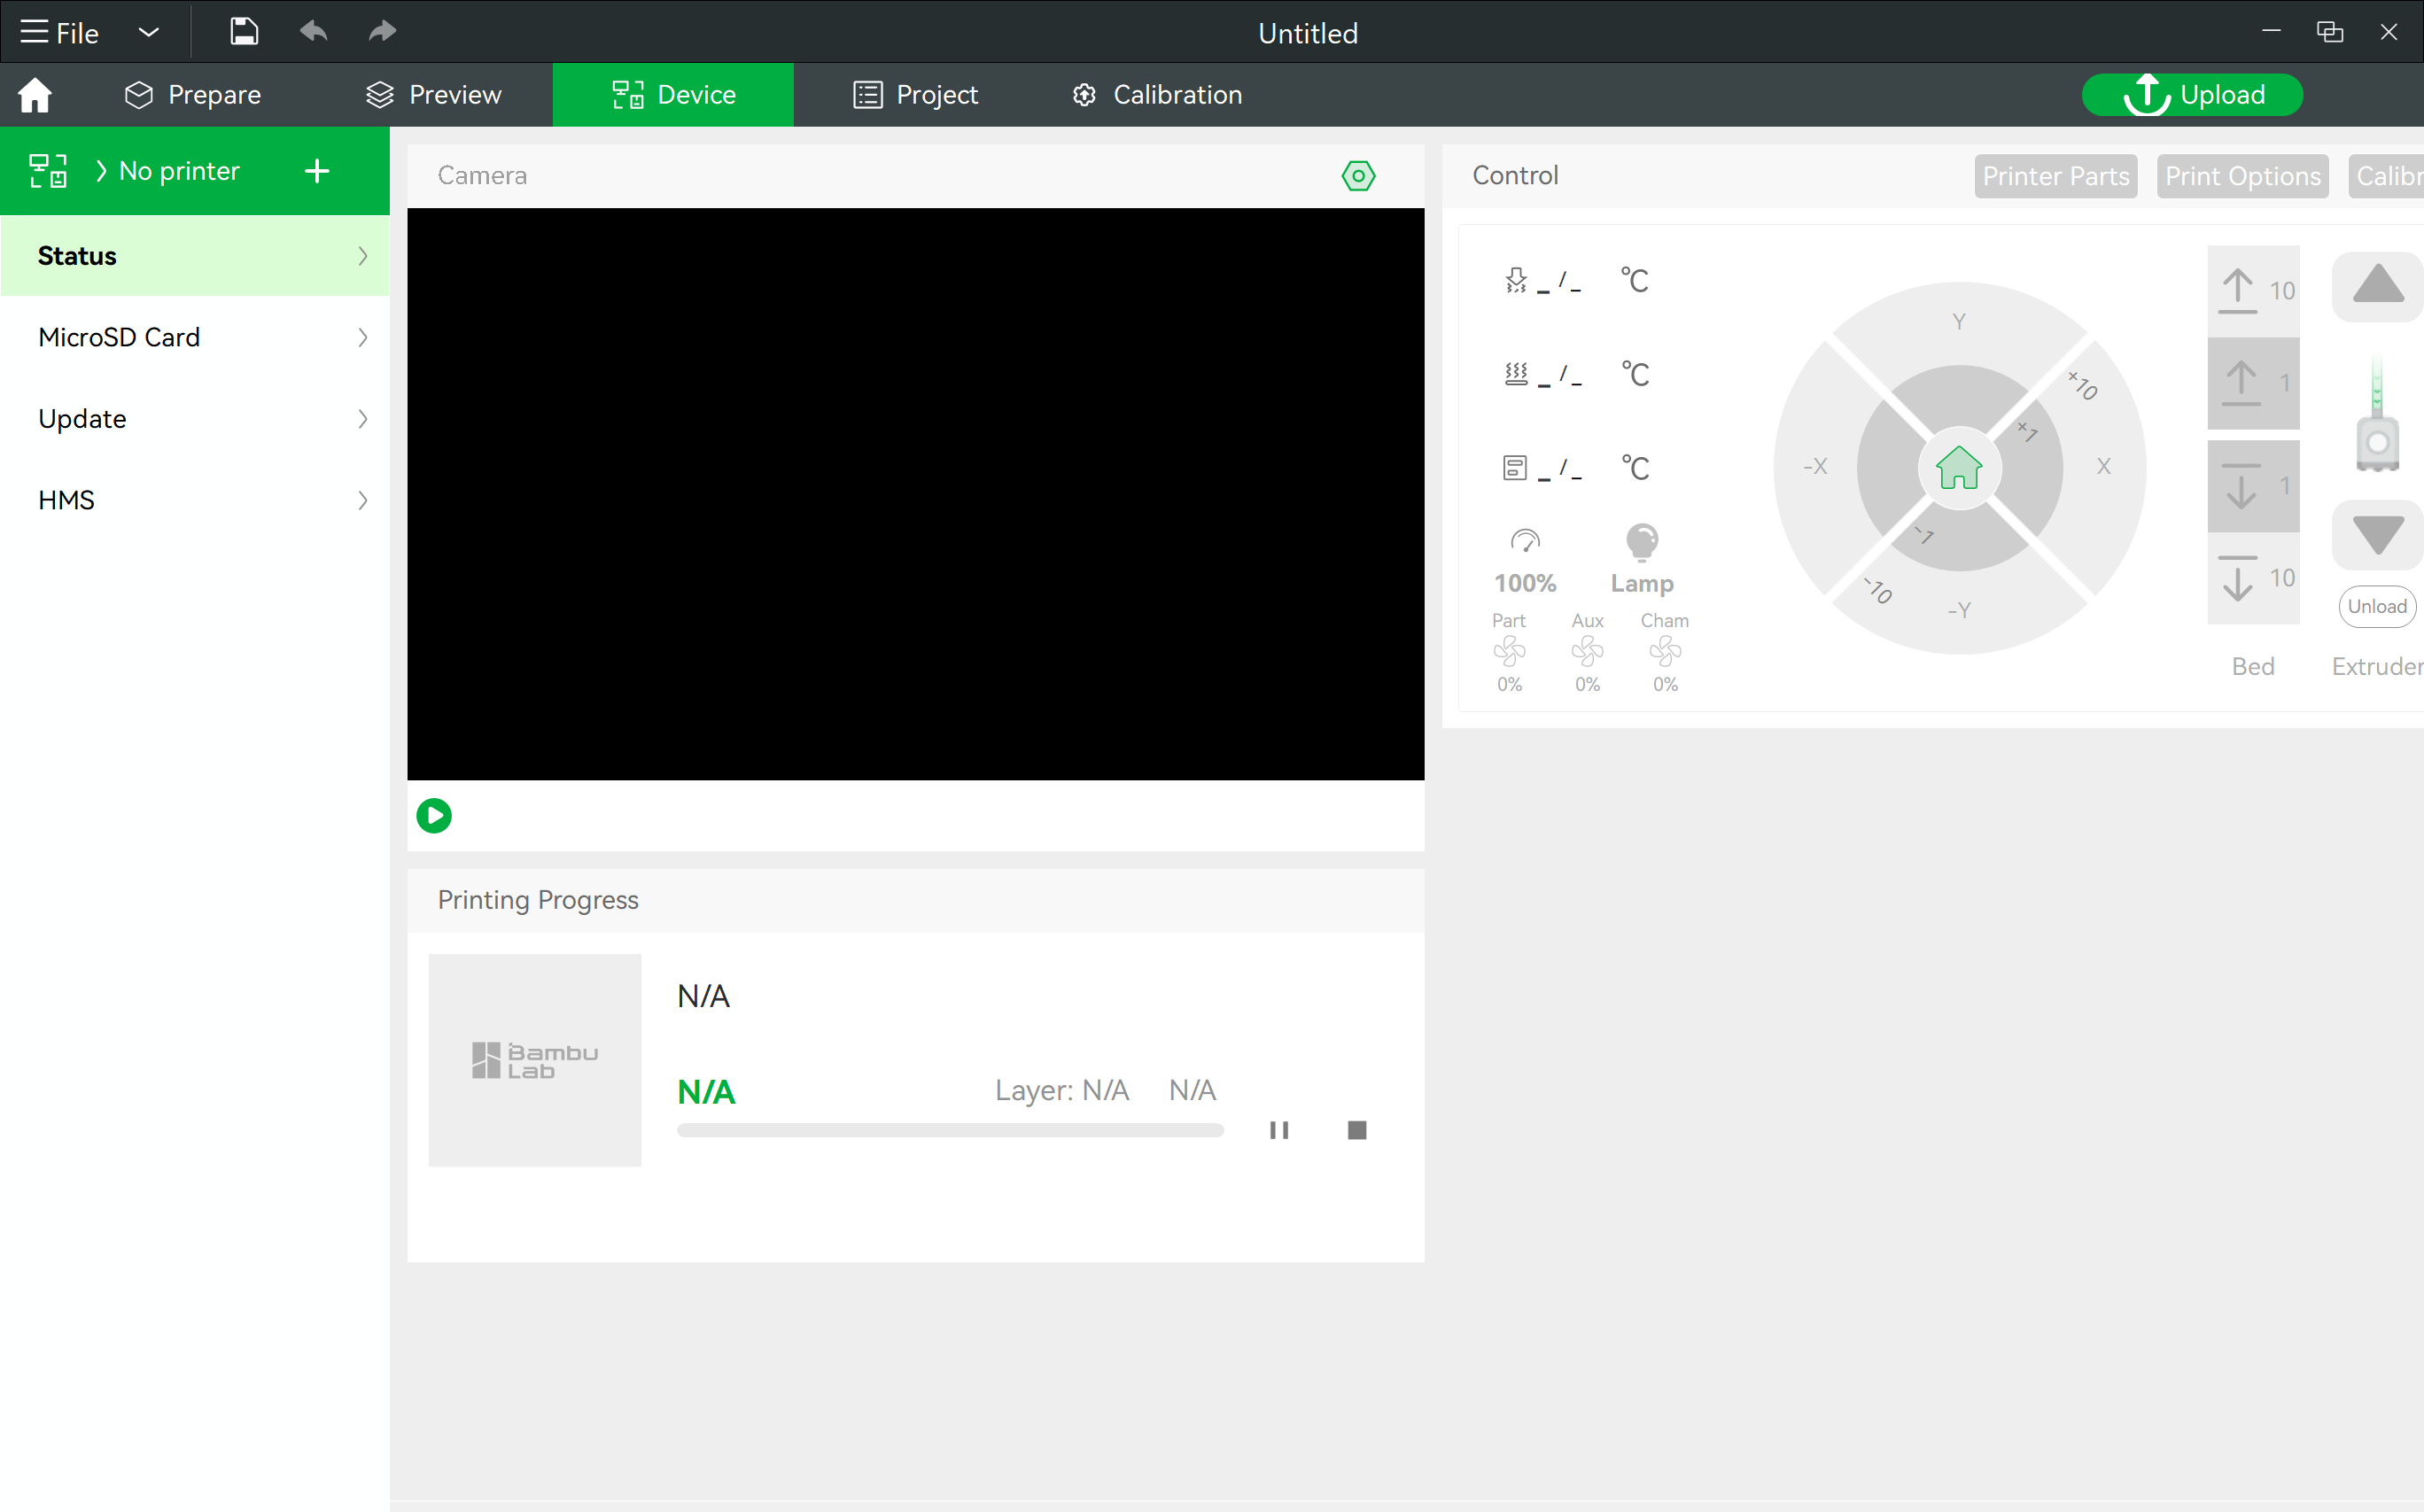Image resolution: width=2424 pixels, height=1512 pixels.
Task: Click the Unload filament button
Action: pyautogui.click(x=2377, y=607)
